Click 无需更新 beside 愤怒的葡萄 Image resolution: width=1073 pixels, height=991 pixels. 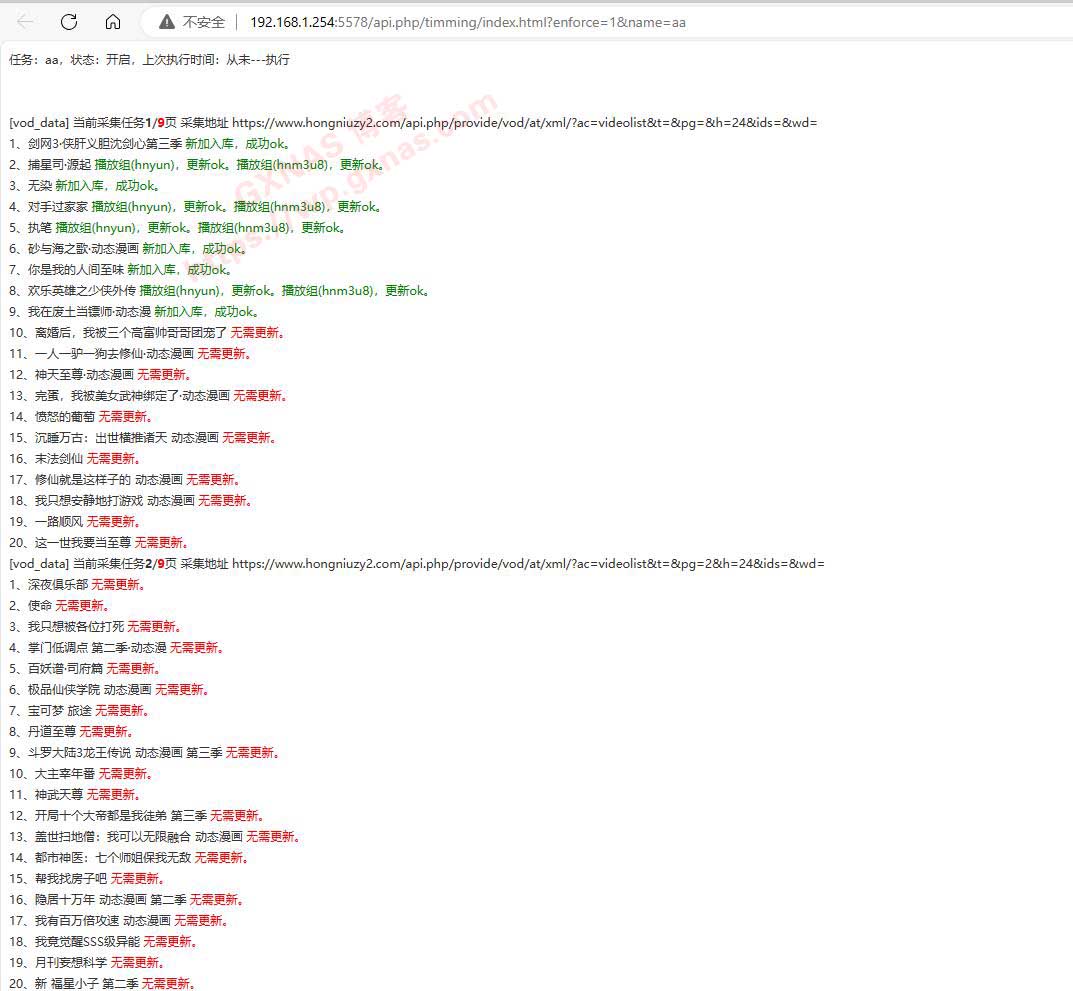pos(125,417)
